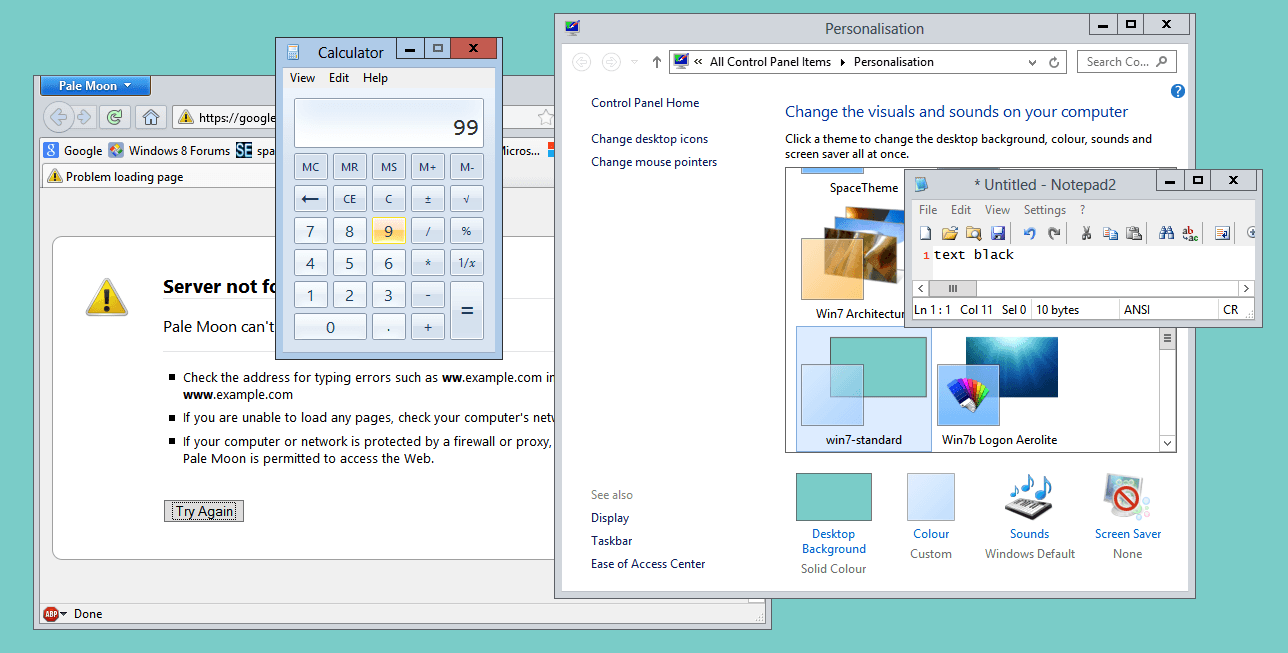Open the Ease of Access Center link
The image size is (1288, 653).
(648, 564)
